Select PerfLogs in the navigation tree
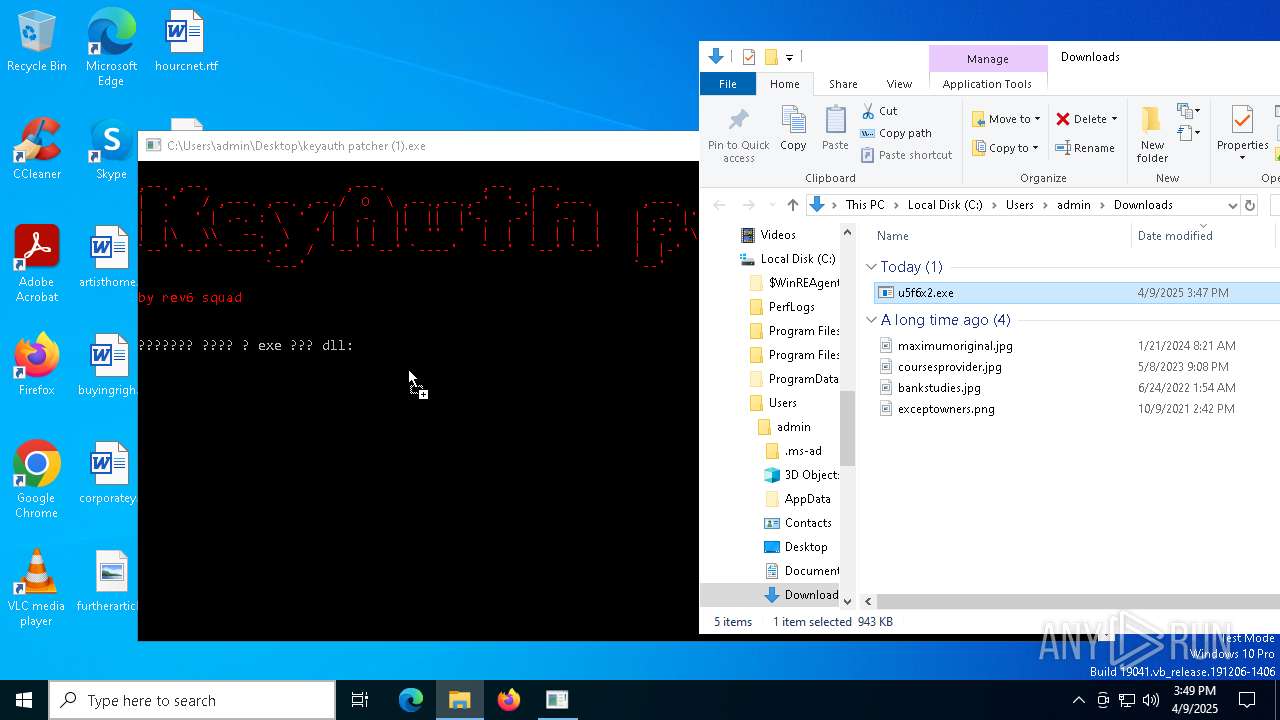This screenshot has height=720, width=1280. (x=790, y=307)
